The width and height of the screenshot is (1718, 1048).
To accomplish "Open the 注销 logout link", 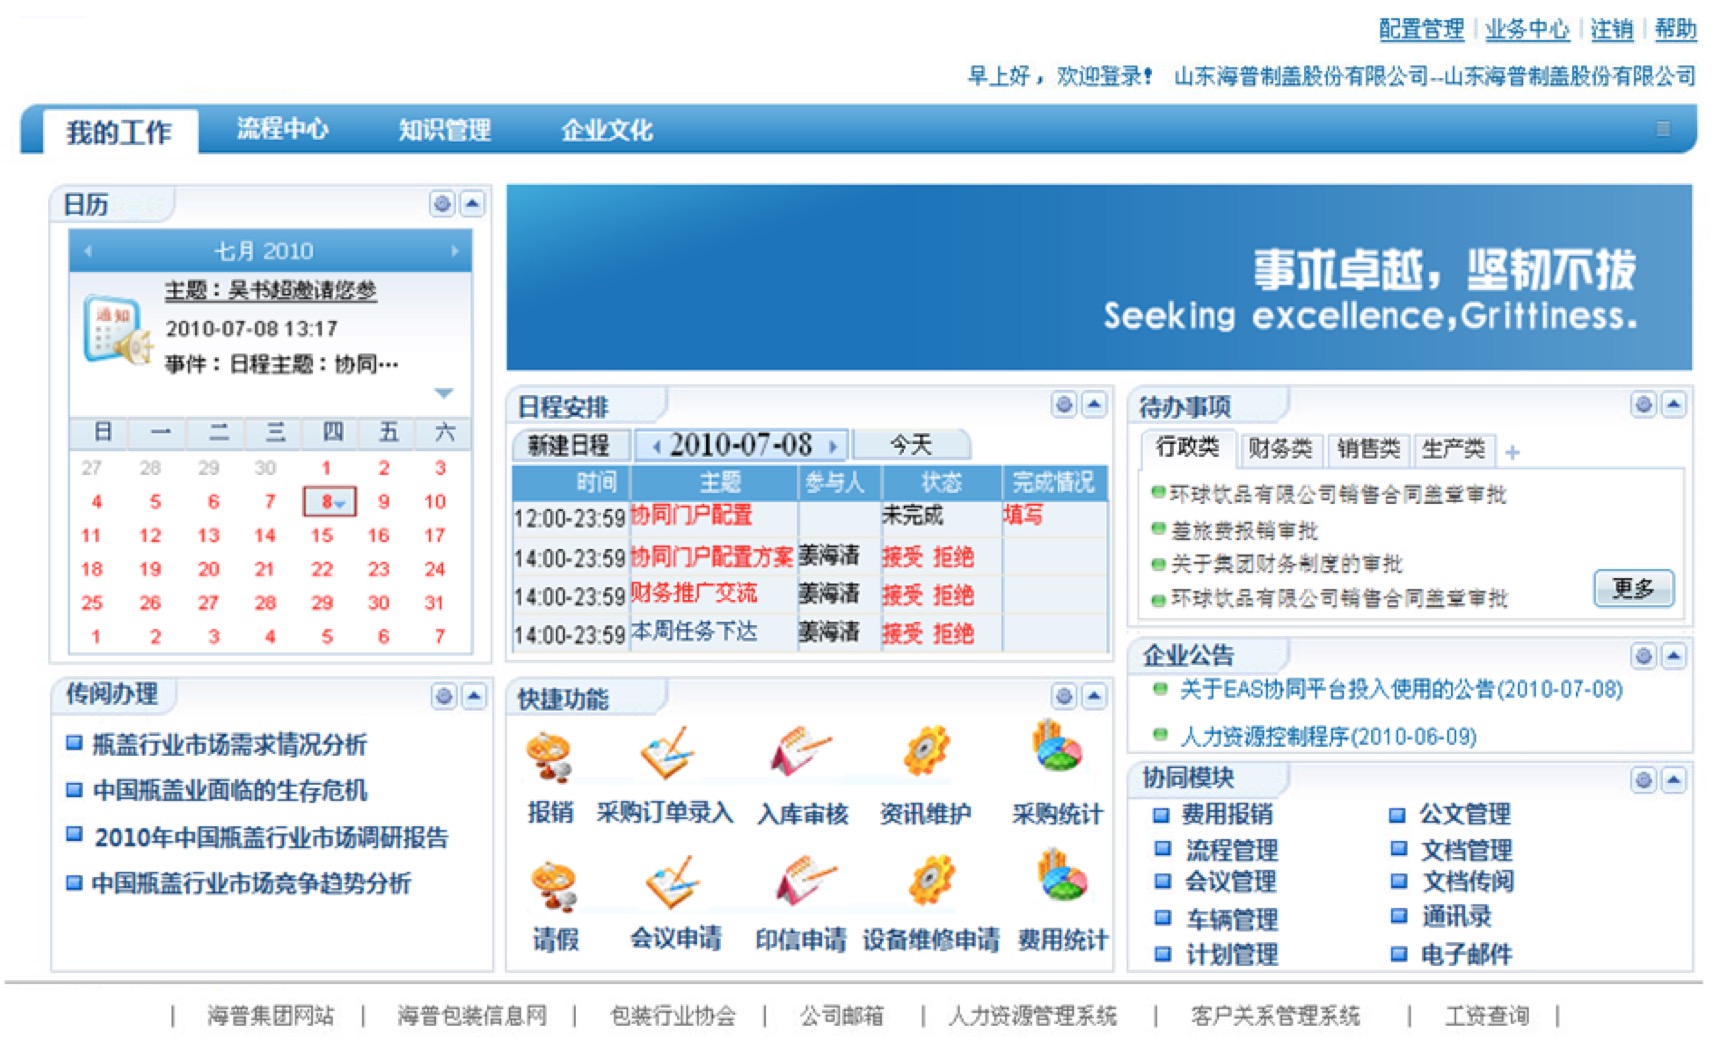I will click(1611, 29).
